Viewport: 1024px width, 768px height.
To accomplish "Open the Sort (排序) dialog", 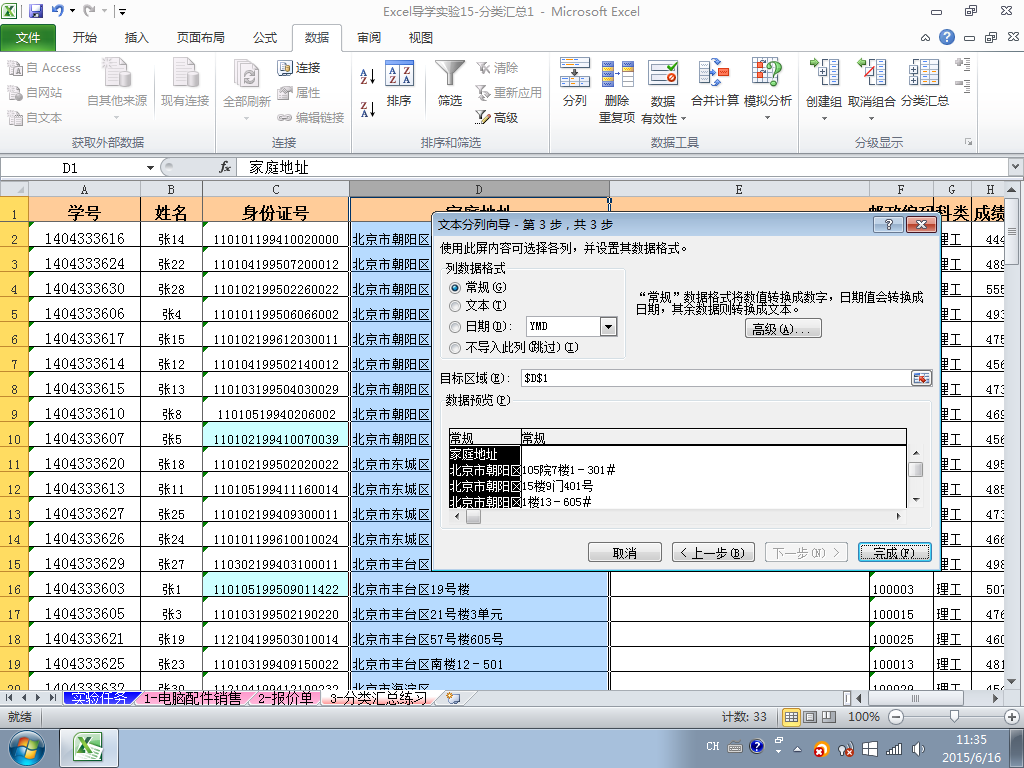I will (x=399, y=82).
